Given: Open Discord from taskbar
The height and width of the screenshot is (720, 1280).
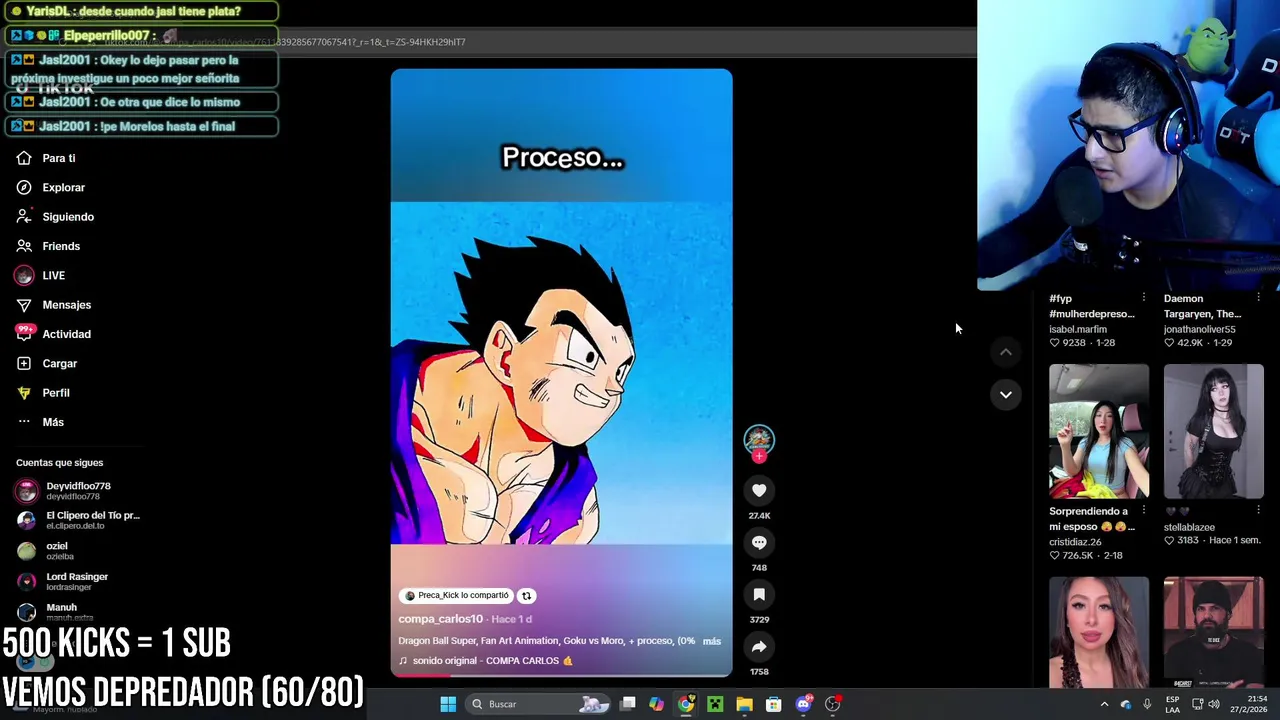Looking at the screenshot, I should 803,704.
